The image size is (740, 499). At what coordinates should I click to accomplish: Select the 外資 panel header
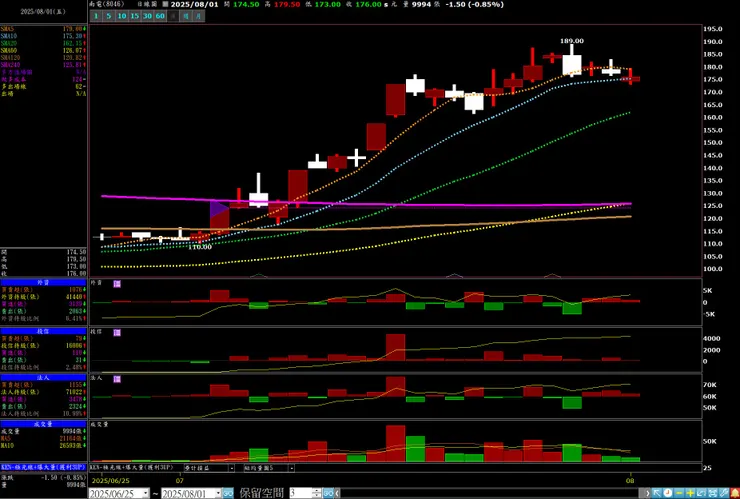coord(43,282)
